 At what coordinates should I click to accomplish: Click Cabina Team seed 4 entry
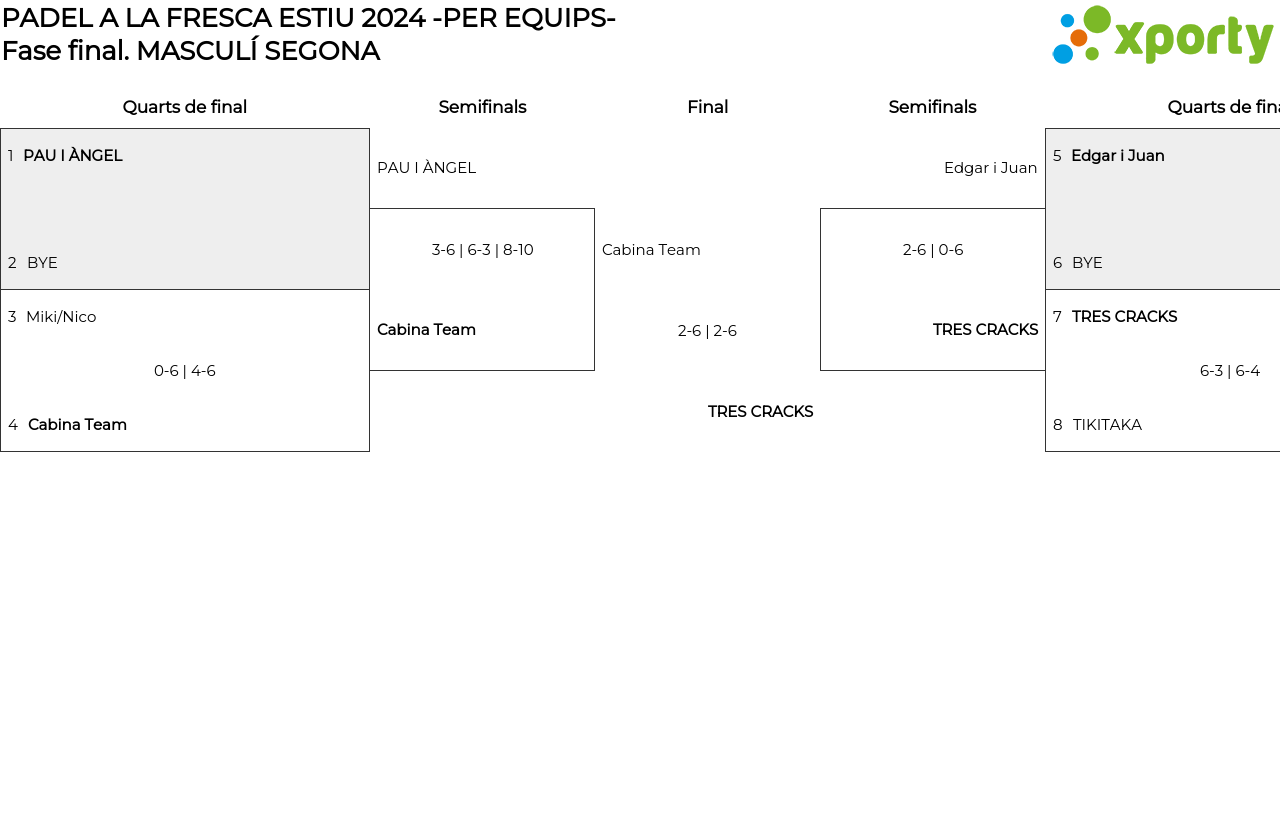click(77, 425)
